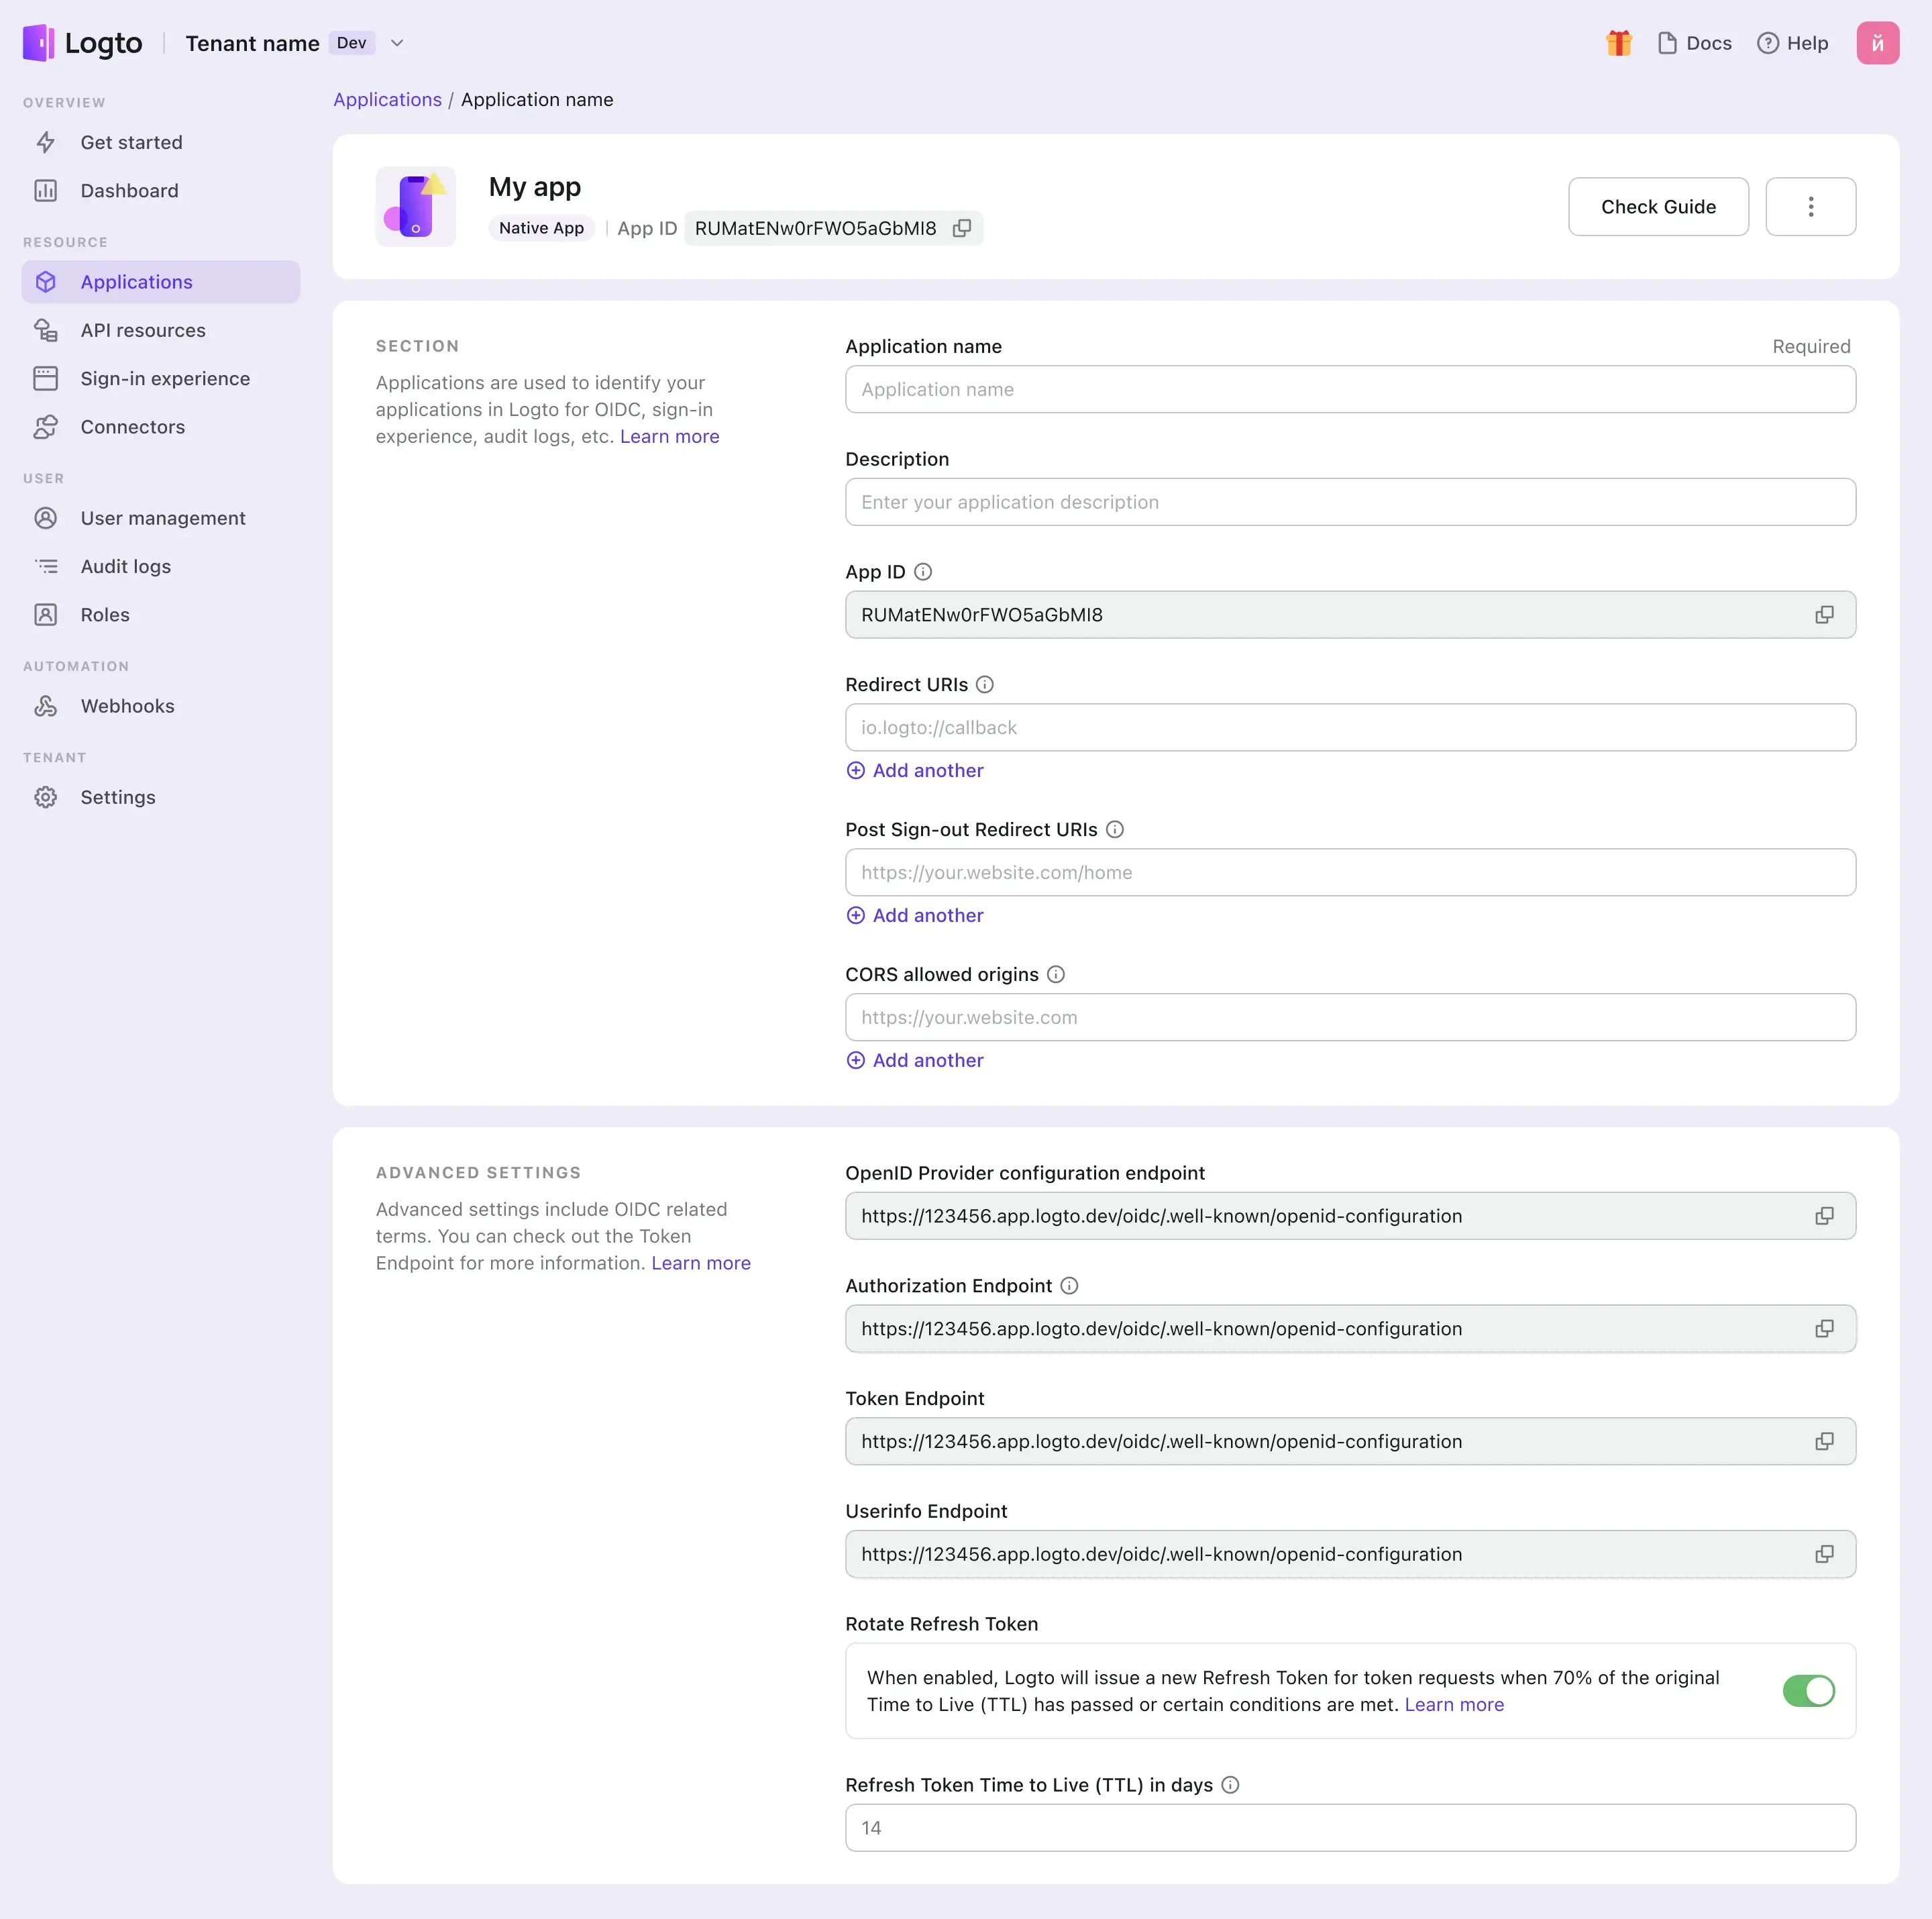The image size is (1932, 1919).
Task: Click the Get started sidebar icon
Action: [49, 141]
